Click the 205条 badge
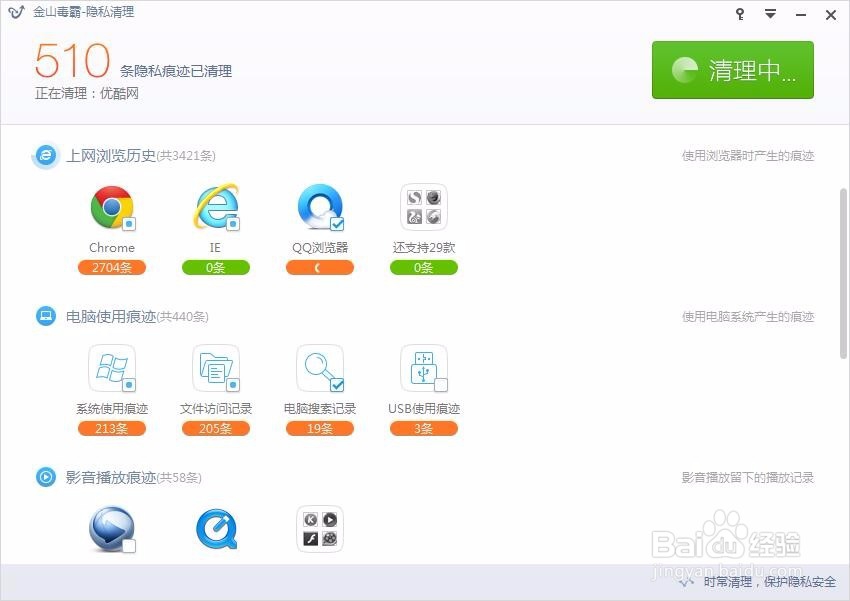 (x=216, y=428)
